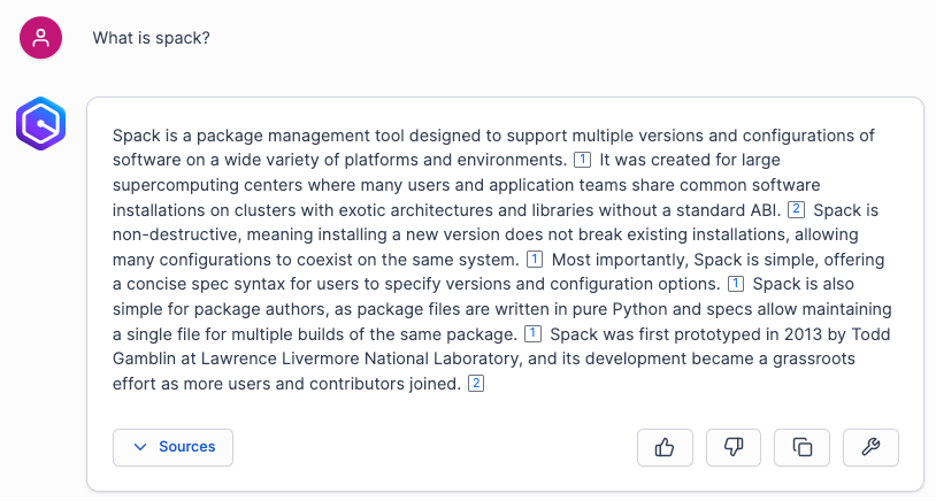Copy the answer with the copy icon
The width and height of the screenshot is (936, 502).
point(802,447)
